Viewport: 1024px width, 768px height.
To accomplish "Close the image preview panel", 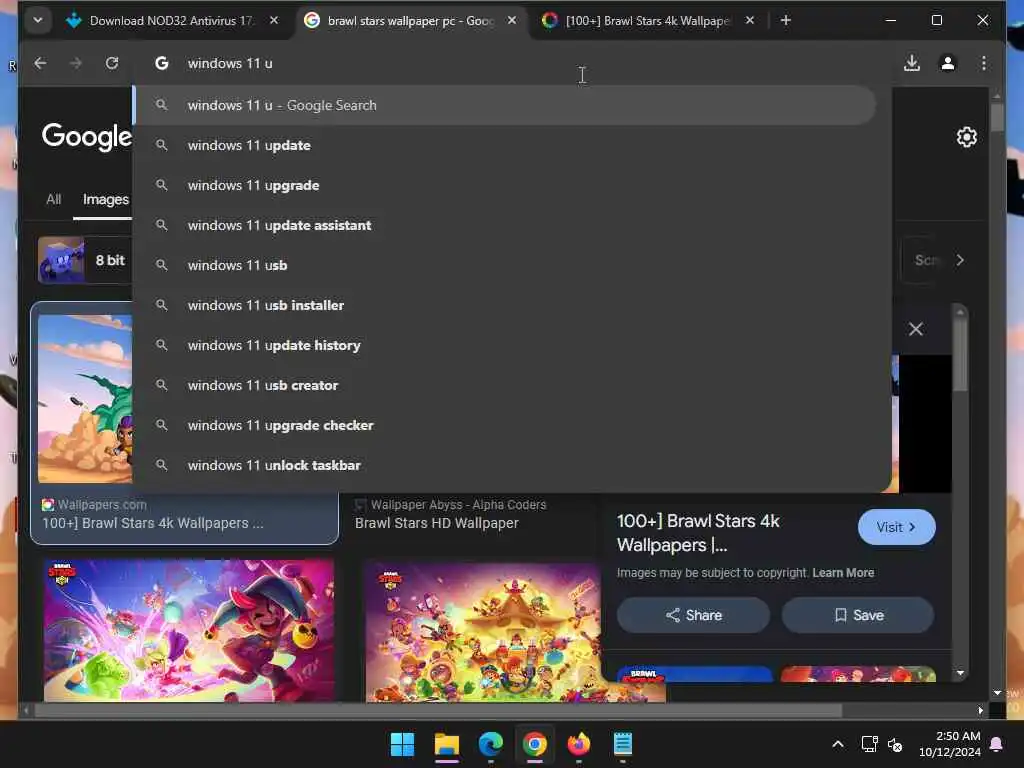I will 916,329.
